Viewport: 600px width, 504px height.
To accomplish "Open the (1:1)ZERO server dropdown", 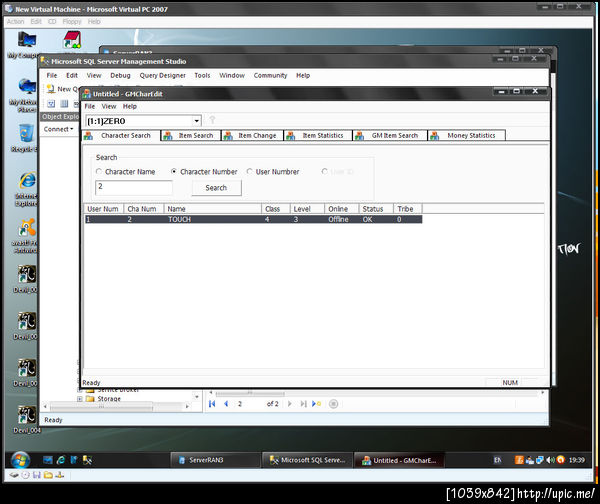I will [196, 121].
